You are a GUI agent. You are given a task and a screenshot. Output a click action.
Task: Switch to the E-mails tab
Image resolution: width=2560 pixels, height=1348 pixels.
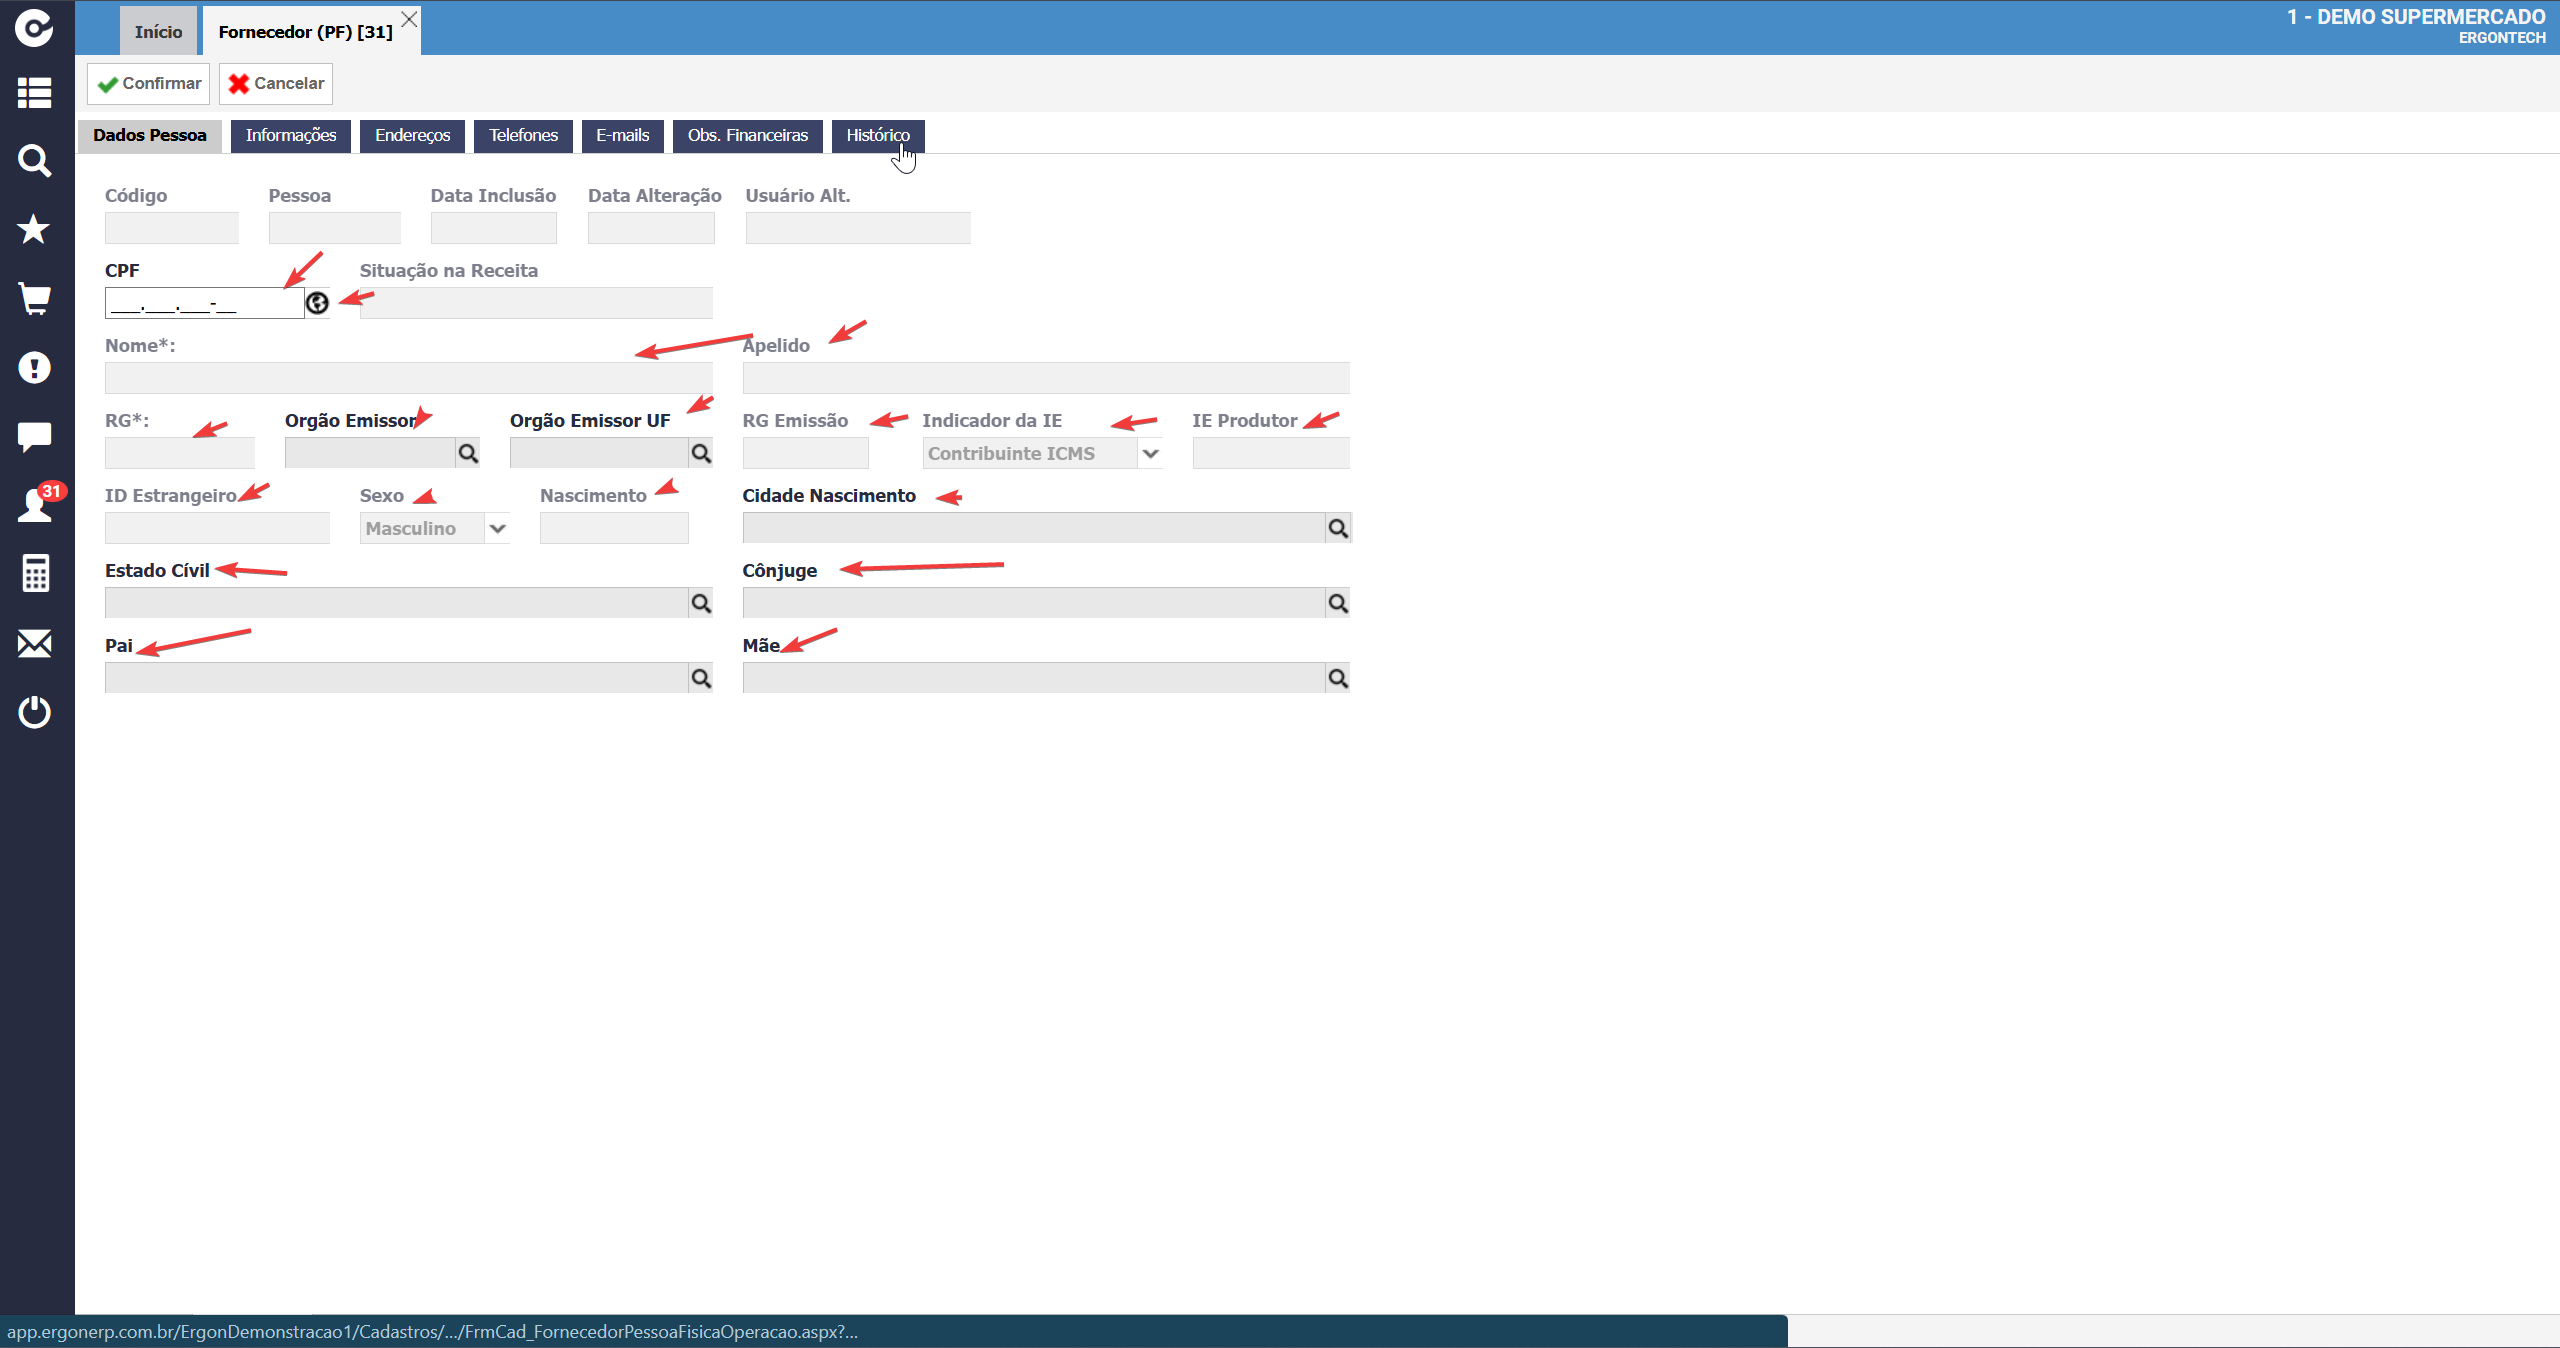pos(623,136)
